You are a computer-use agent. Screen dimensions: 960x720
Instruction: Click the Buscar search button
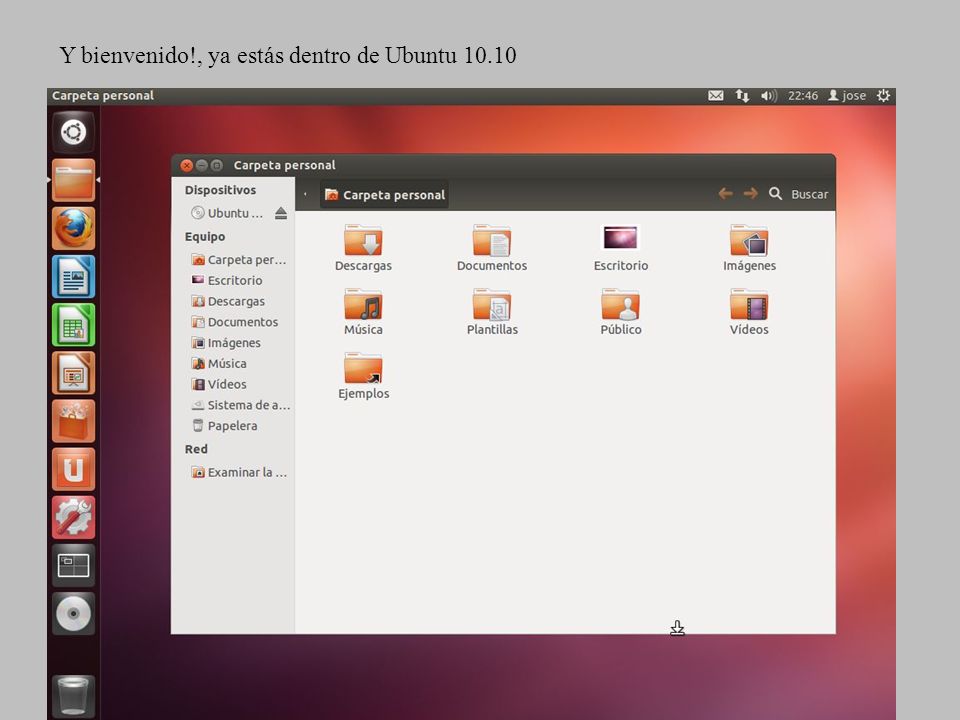799,194
